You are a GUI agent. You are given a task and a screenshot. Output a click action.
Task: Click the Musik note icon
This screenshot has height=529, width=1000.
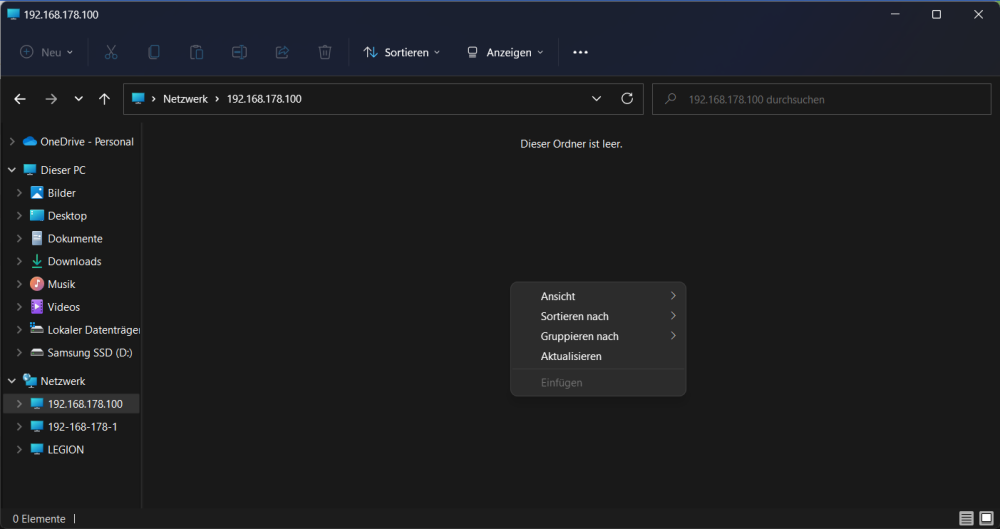coord(37,284)
